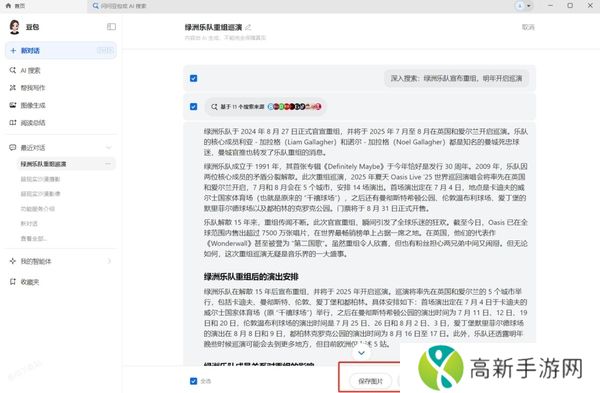Click the round account icon in the title bar
The image size is (600, 393).
(x=520, y=6)
